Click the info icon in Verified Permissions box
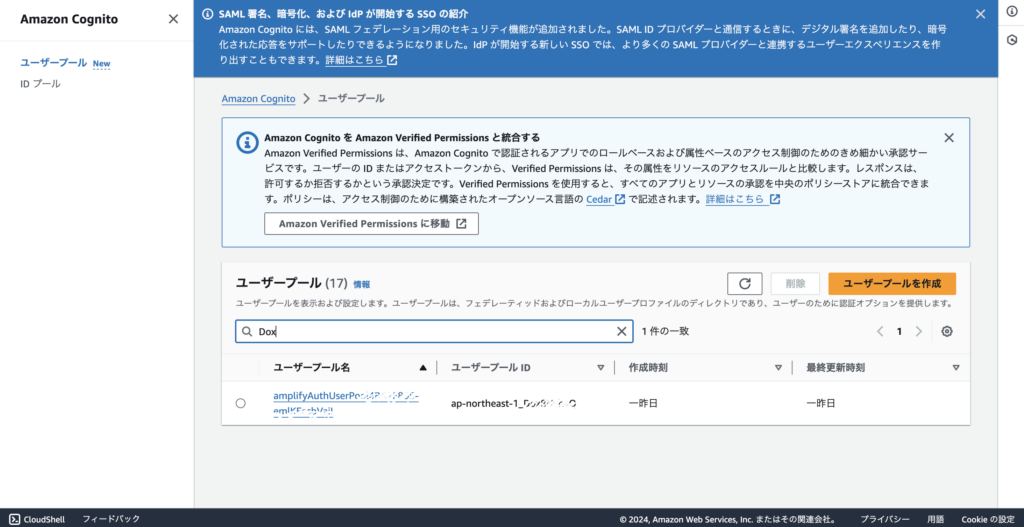This screenshot has height=527, width=1024. (x=247, y=143)
